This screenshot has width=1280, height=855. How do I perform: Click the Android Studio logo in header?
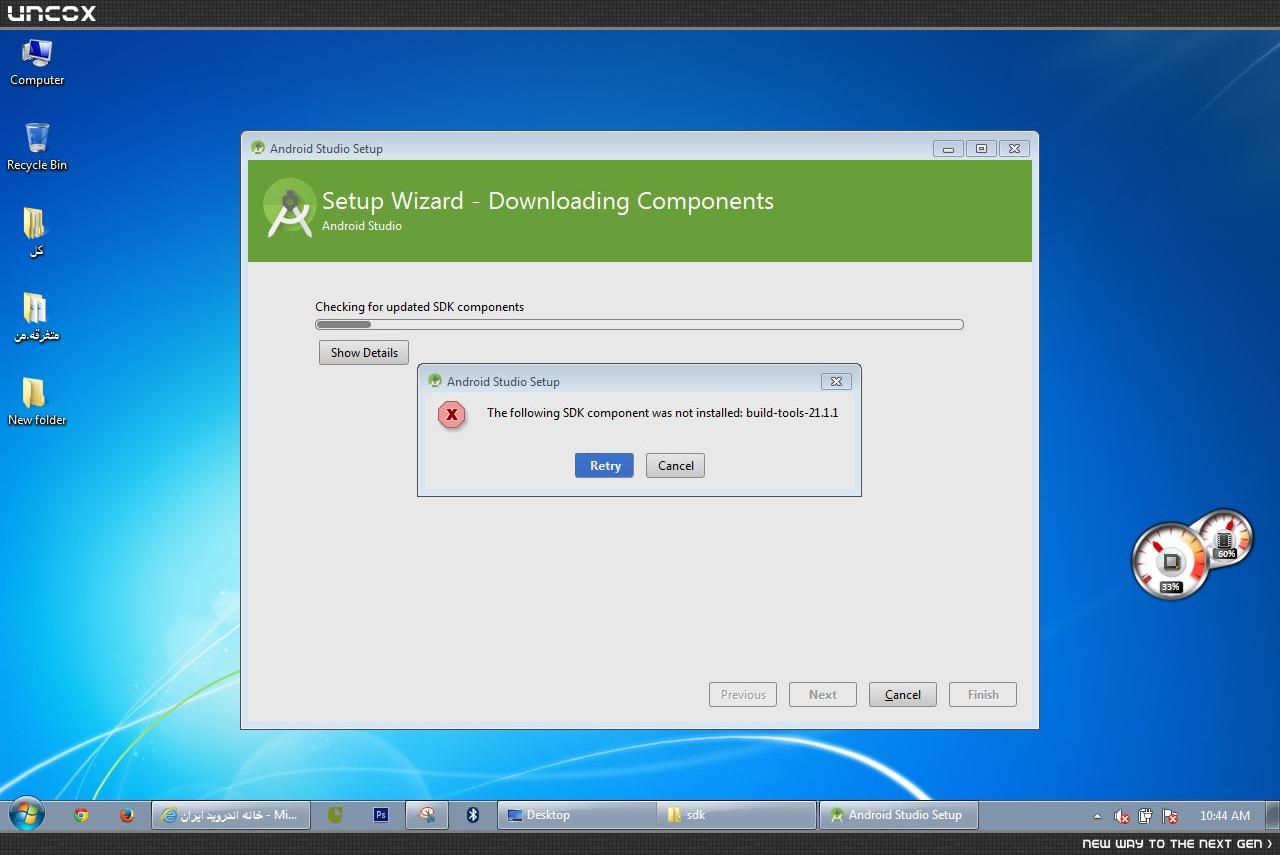(x=289, y=209)
